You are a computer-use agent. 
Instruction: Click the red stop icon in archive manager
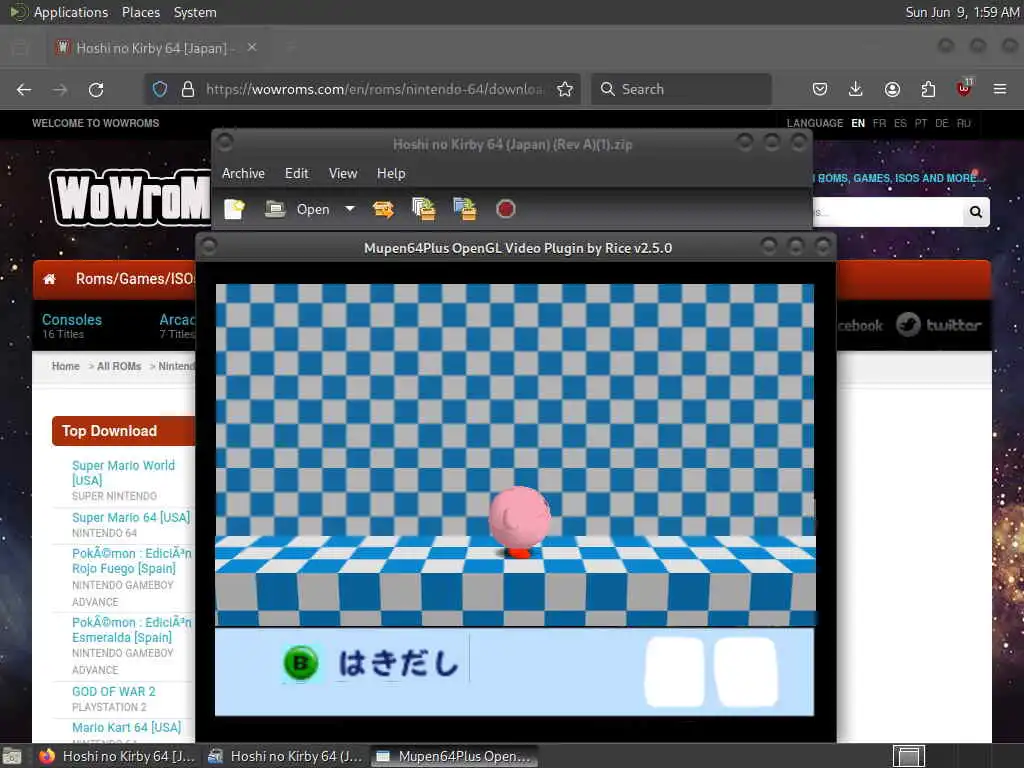pos(505,209)
